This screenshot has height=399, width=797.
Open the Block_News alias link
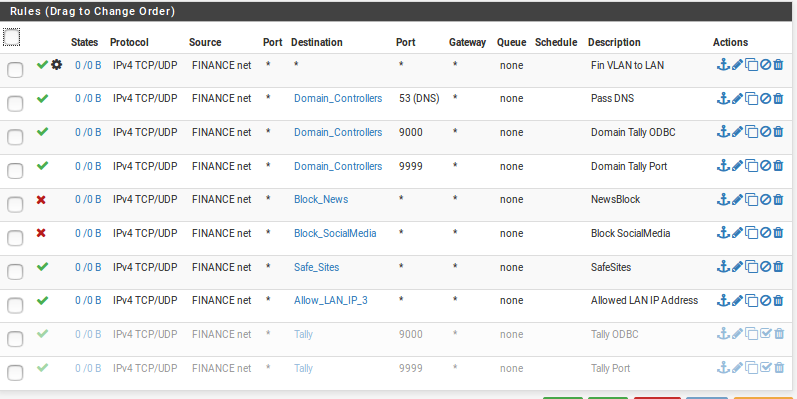click(321, 200)
